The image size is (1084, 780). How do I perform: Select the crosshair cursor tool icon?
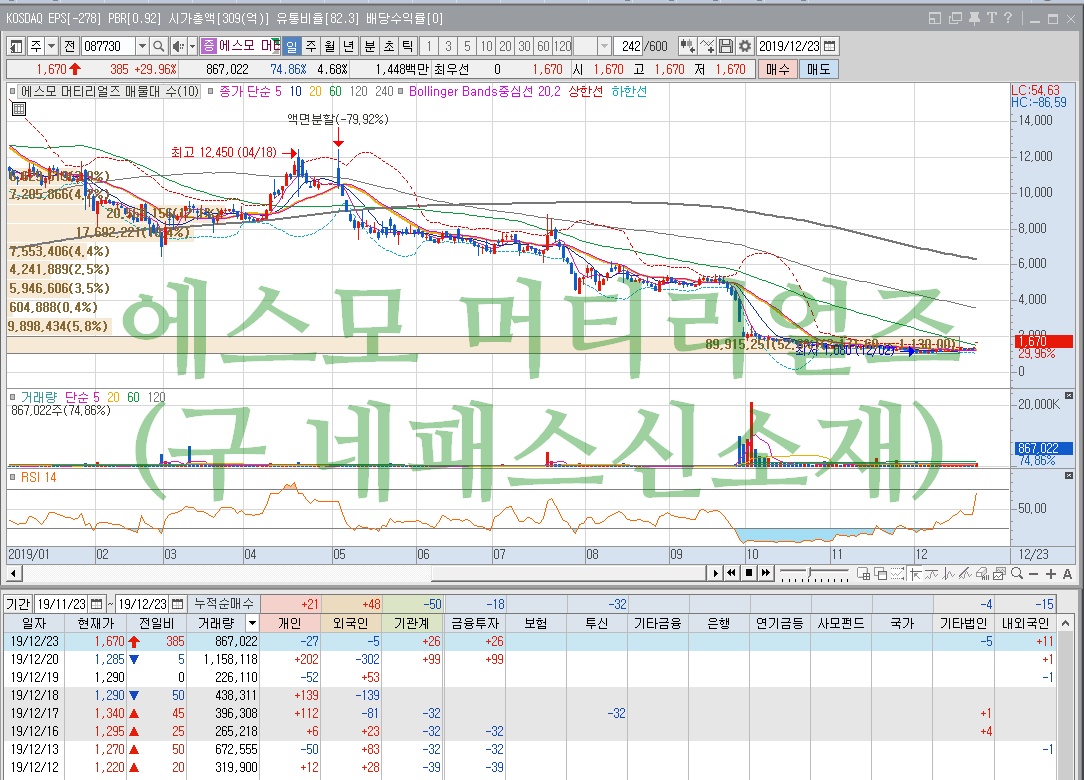coord(915,573)
